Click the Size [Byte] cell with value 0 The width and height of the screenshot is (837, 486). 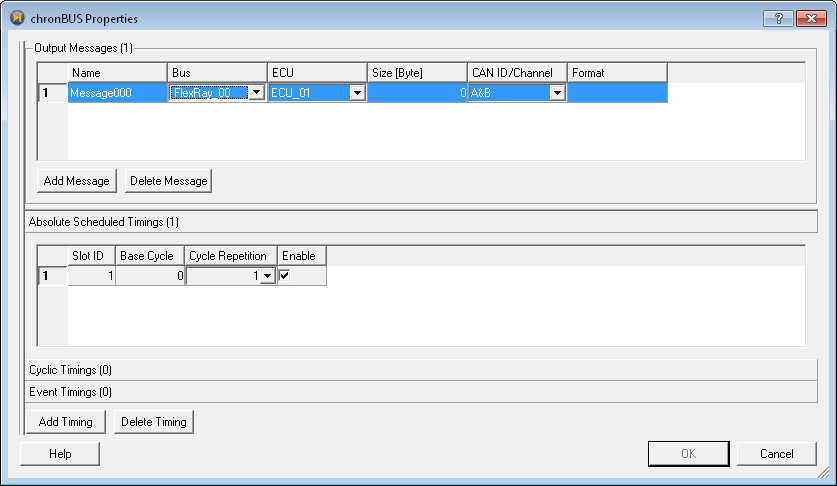[417, 92]
